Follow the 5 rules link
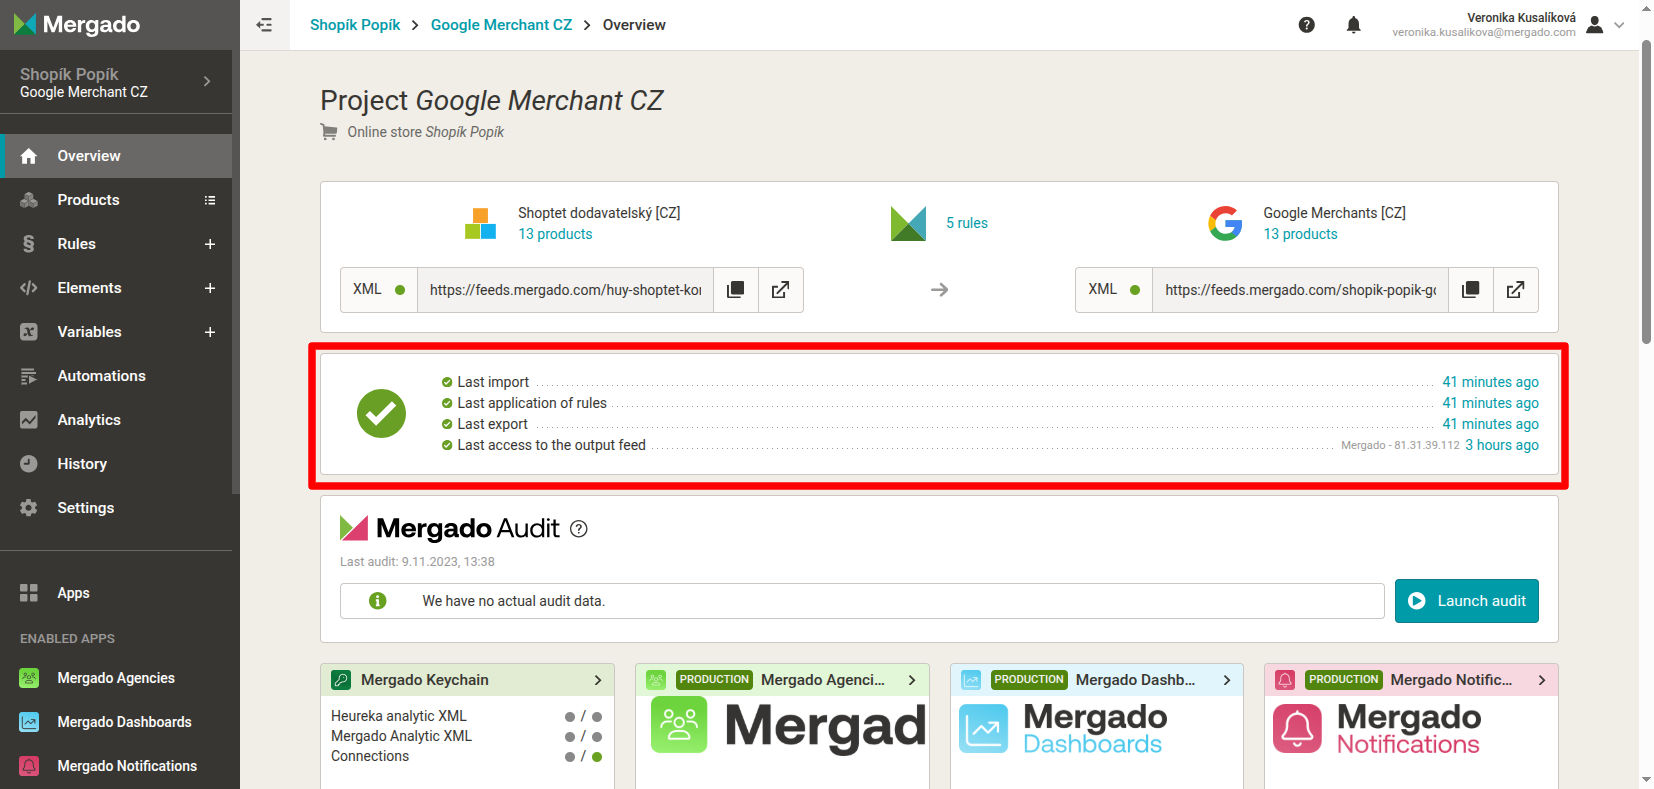 (x=966, y=223)
